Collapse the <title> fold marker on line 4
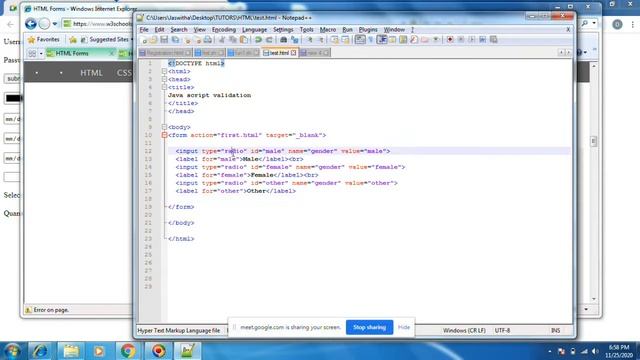The height and width of the screenshot is (360, 640). [x=164, y=87]
